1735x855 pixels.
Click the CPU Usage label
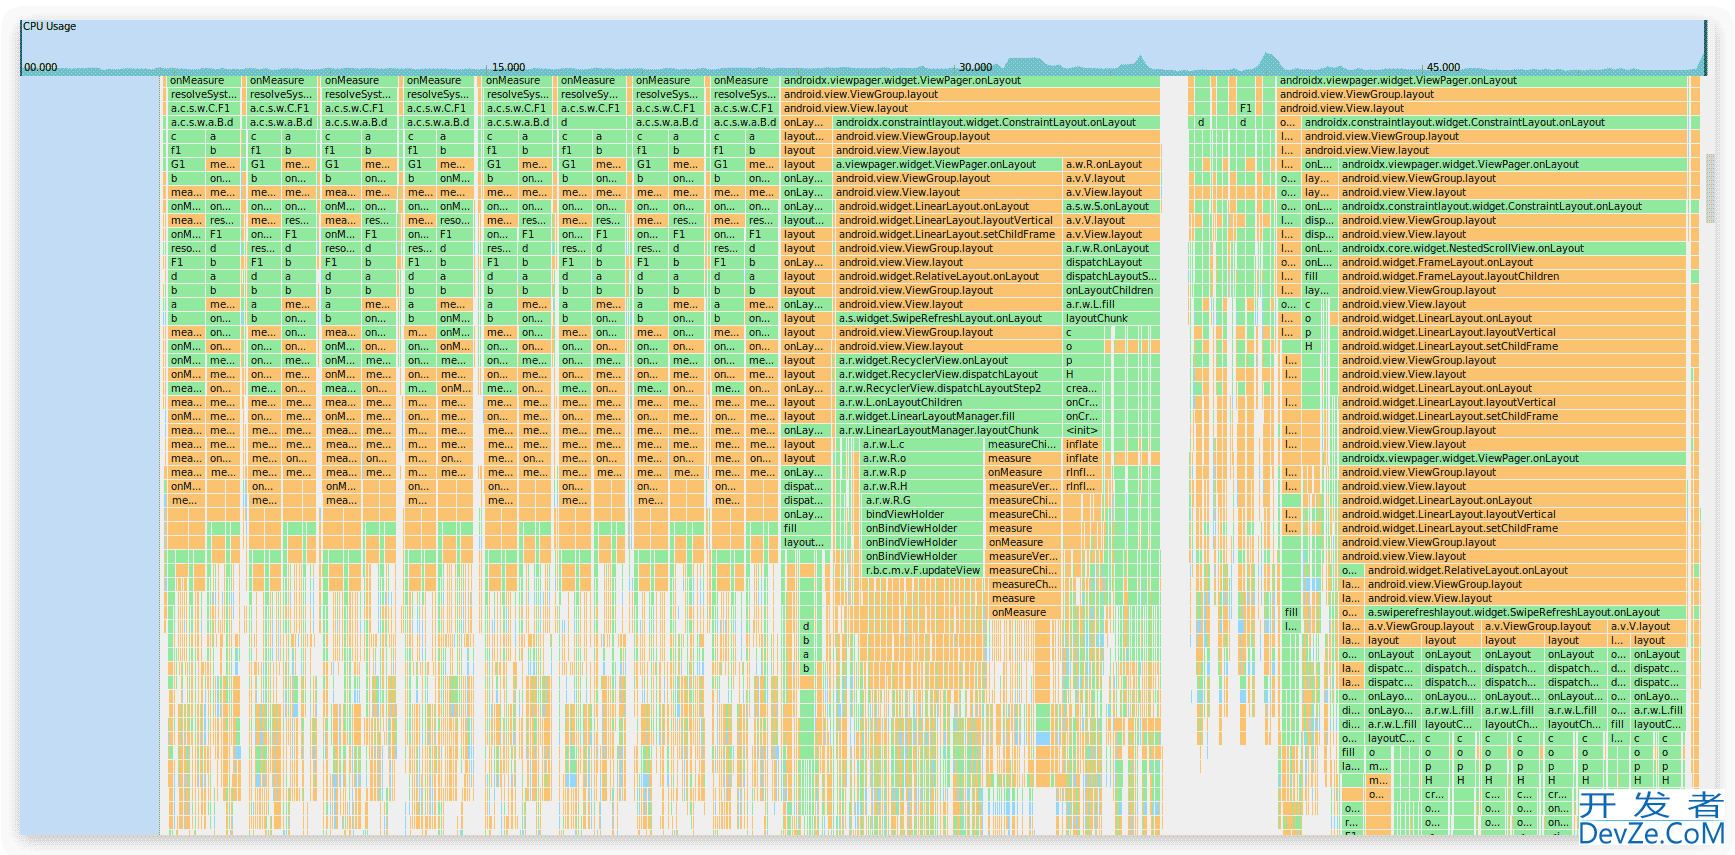(50, 26)
